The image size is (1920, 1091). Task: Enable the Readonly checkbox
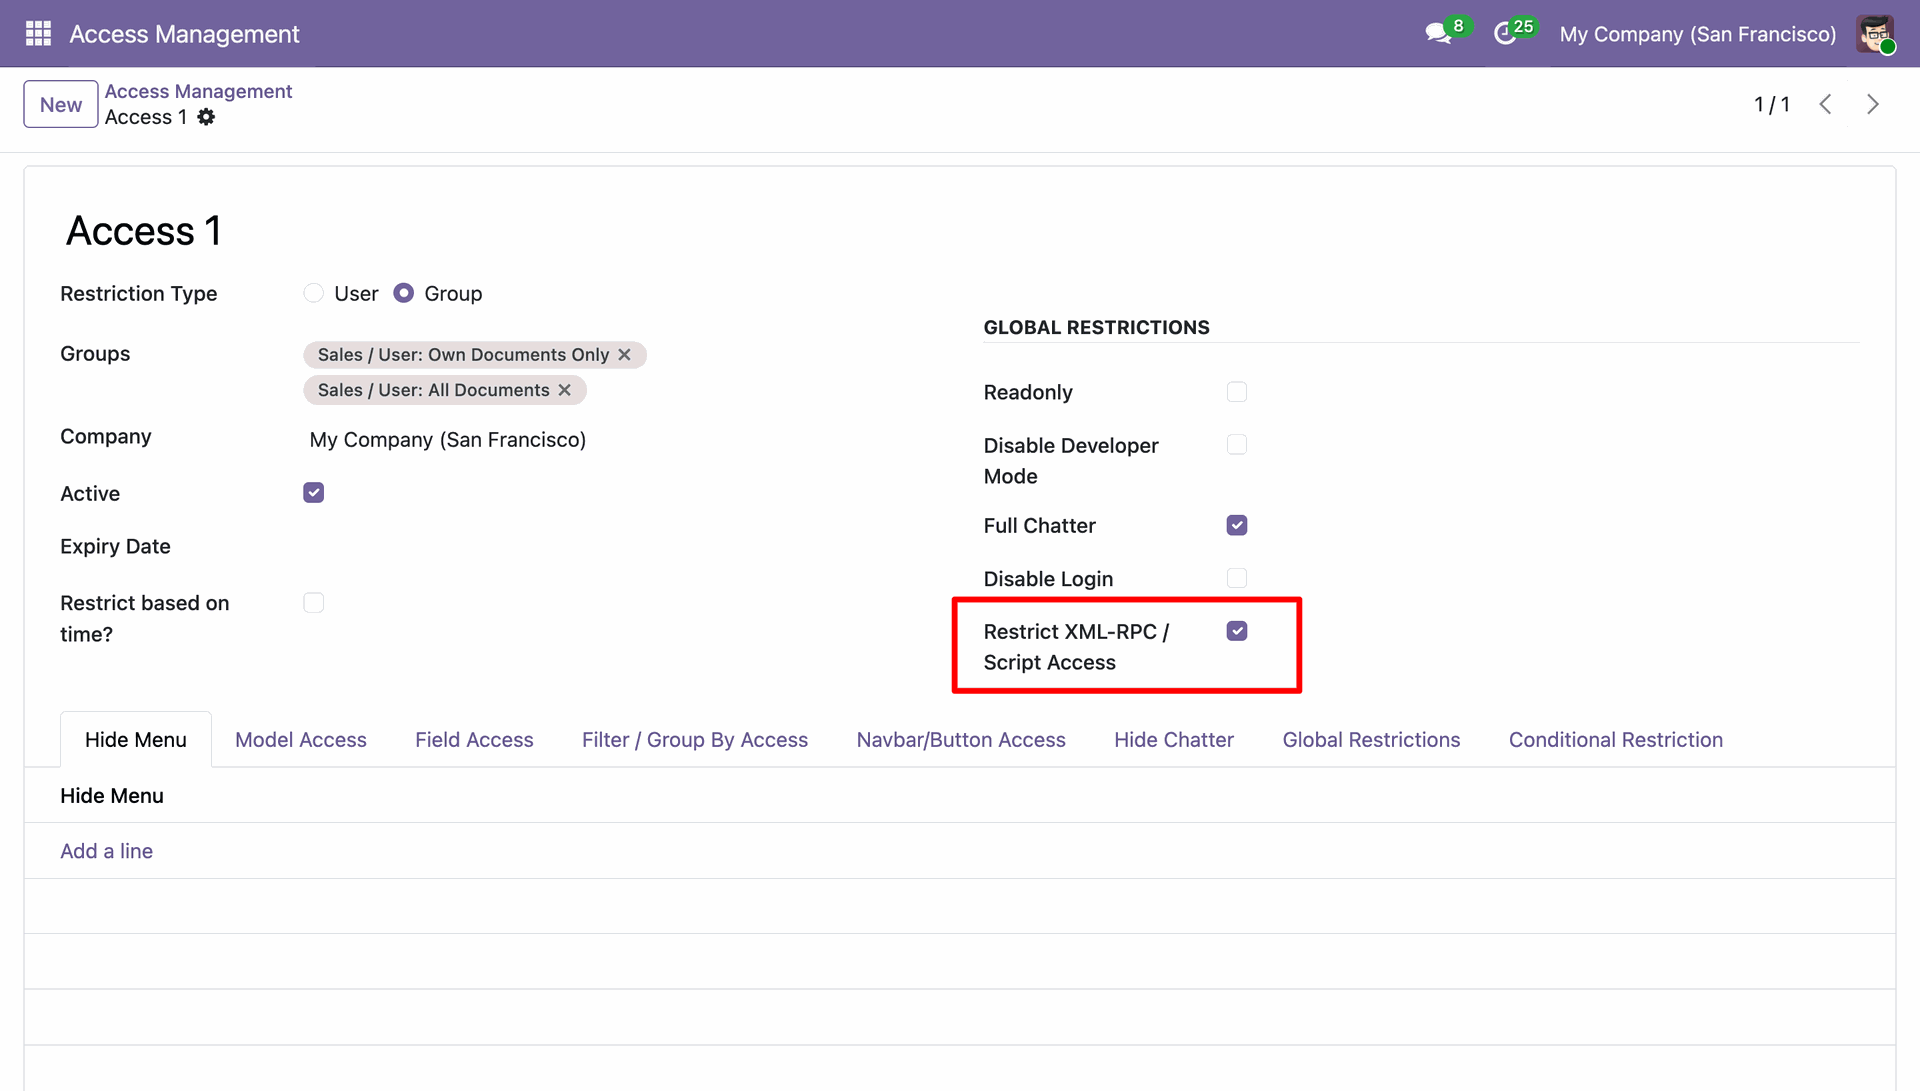pyautogui.click(x=1237, y=392)
